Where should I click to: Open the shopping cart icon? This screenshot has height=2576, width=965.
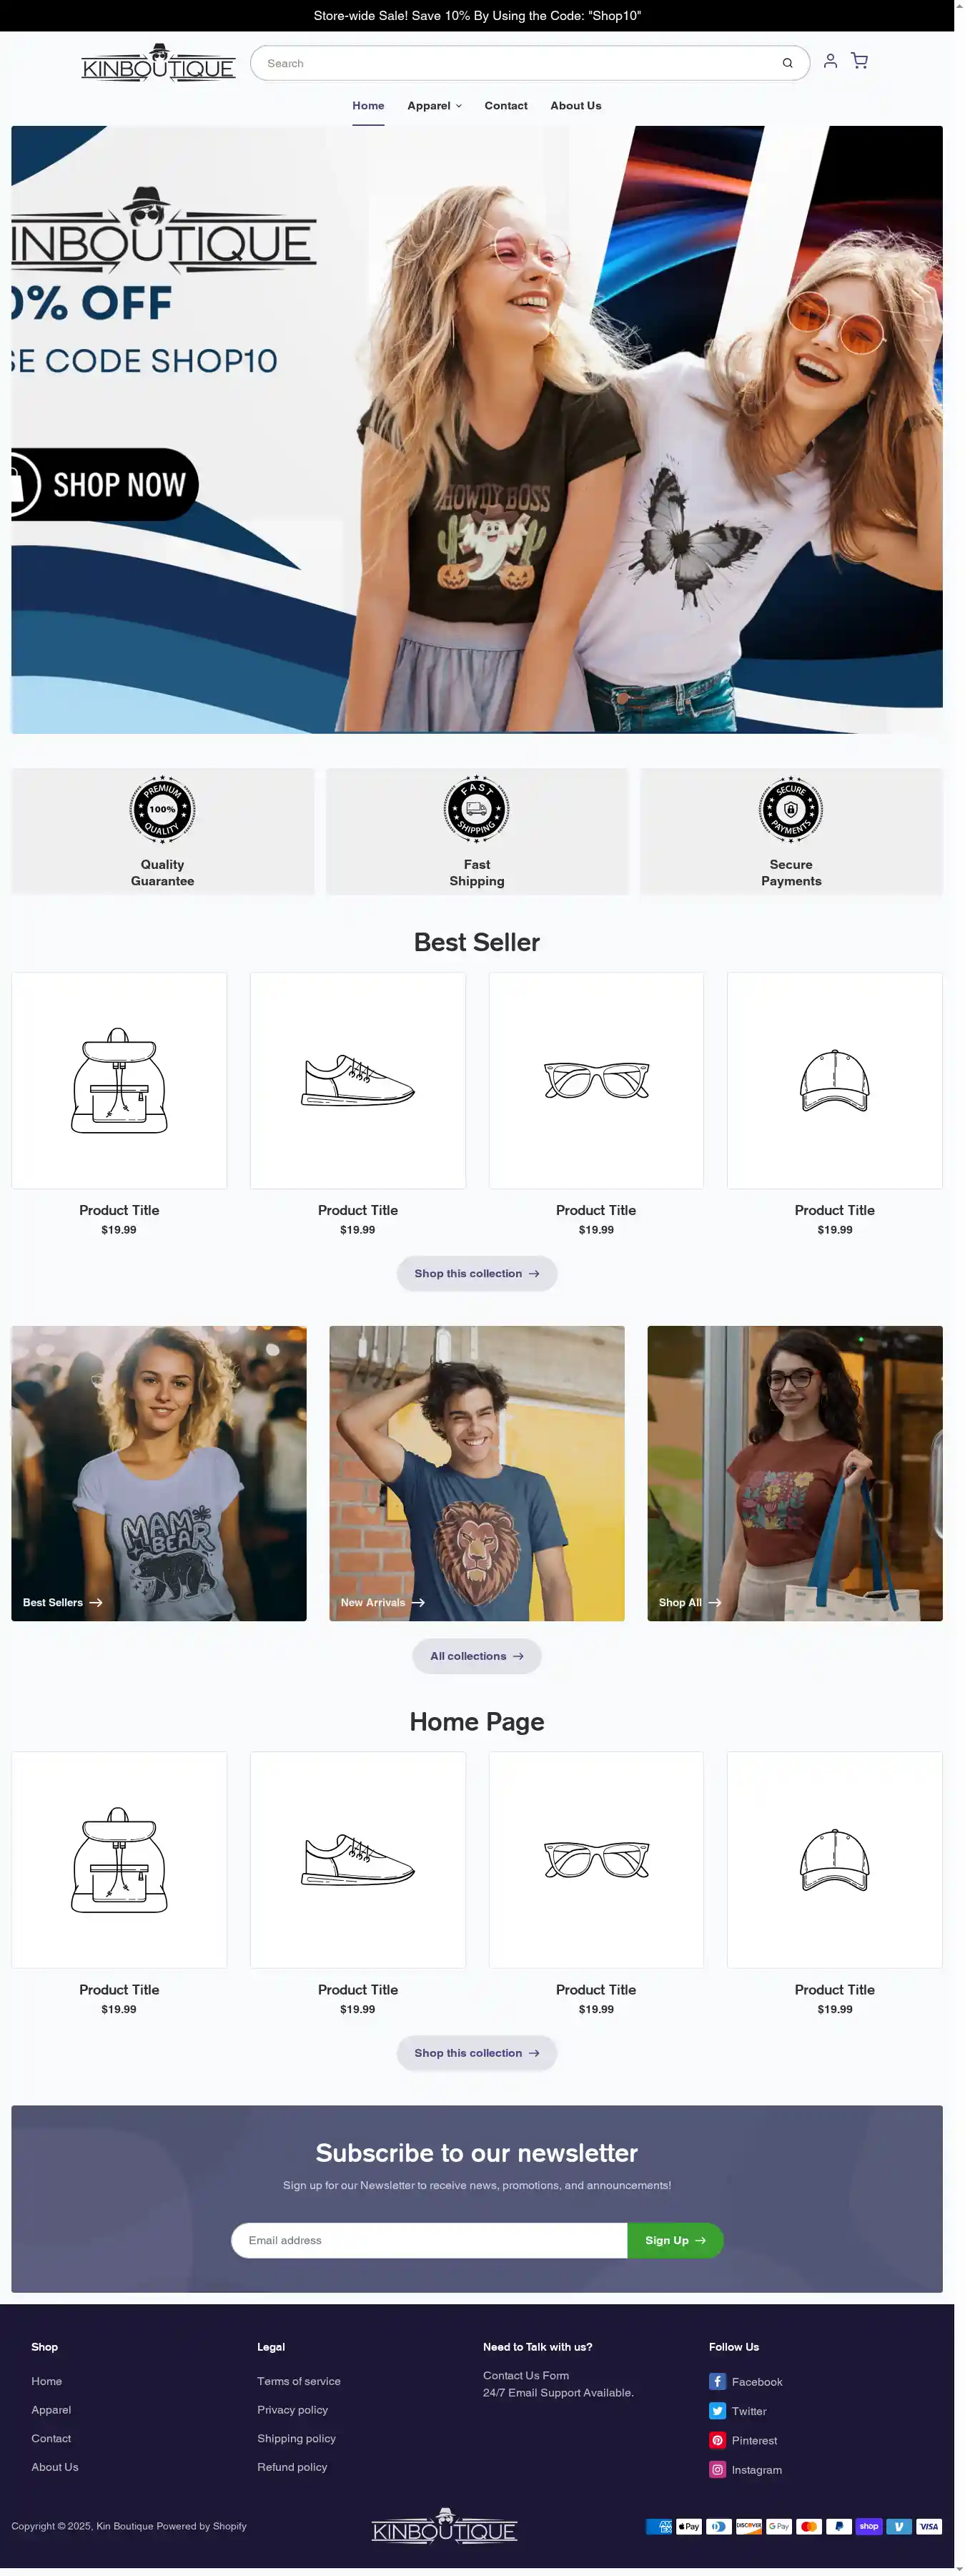pyautogui.click(x=859, y=61)
